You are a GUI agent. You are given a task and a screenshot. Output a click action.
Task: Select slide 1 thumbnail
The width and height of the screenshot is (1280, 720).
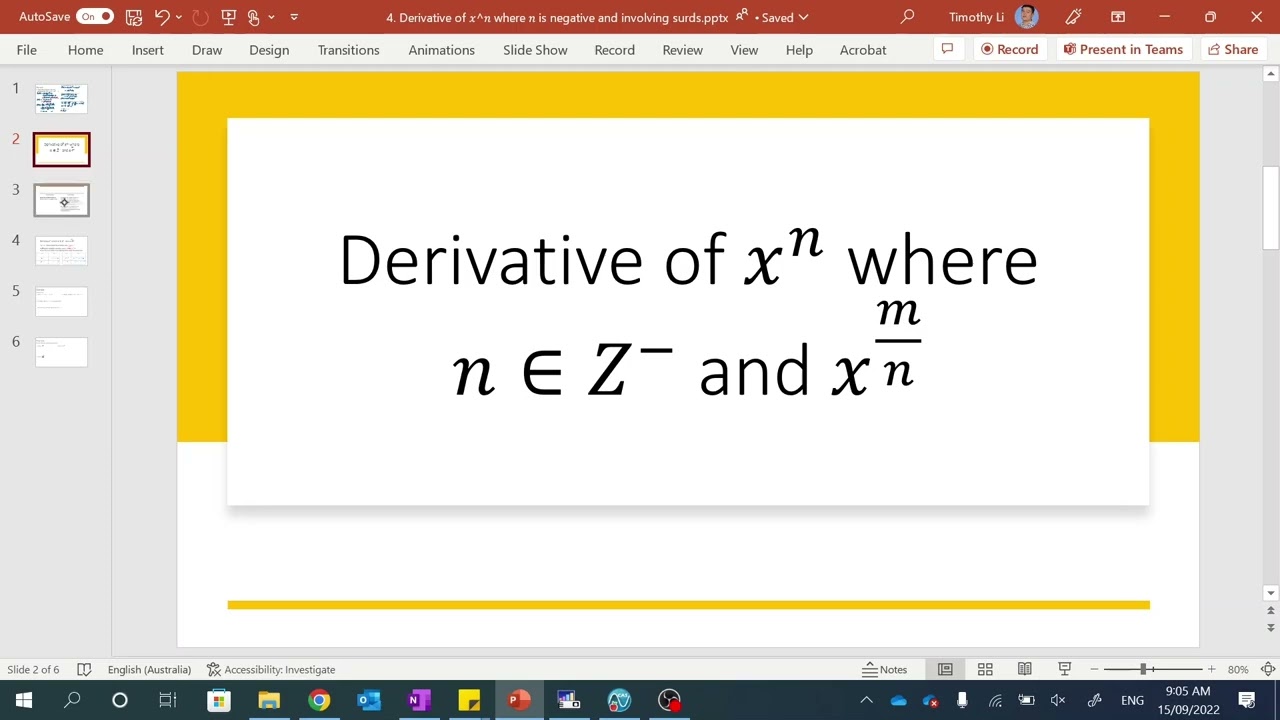[x=61, y=98]
